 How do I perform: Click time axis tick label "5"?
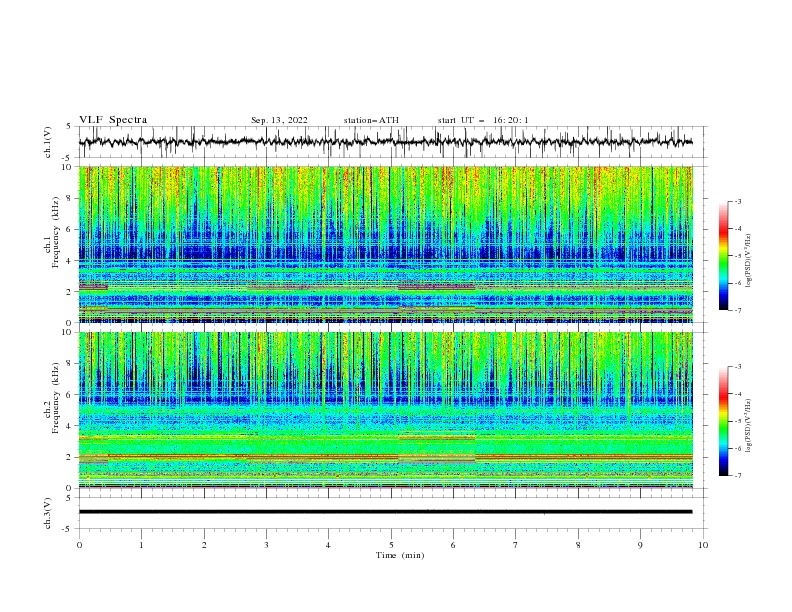[x=391, y=545]
